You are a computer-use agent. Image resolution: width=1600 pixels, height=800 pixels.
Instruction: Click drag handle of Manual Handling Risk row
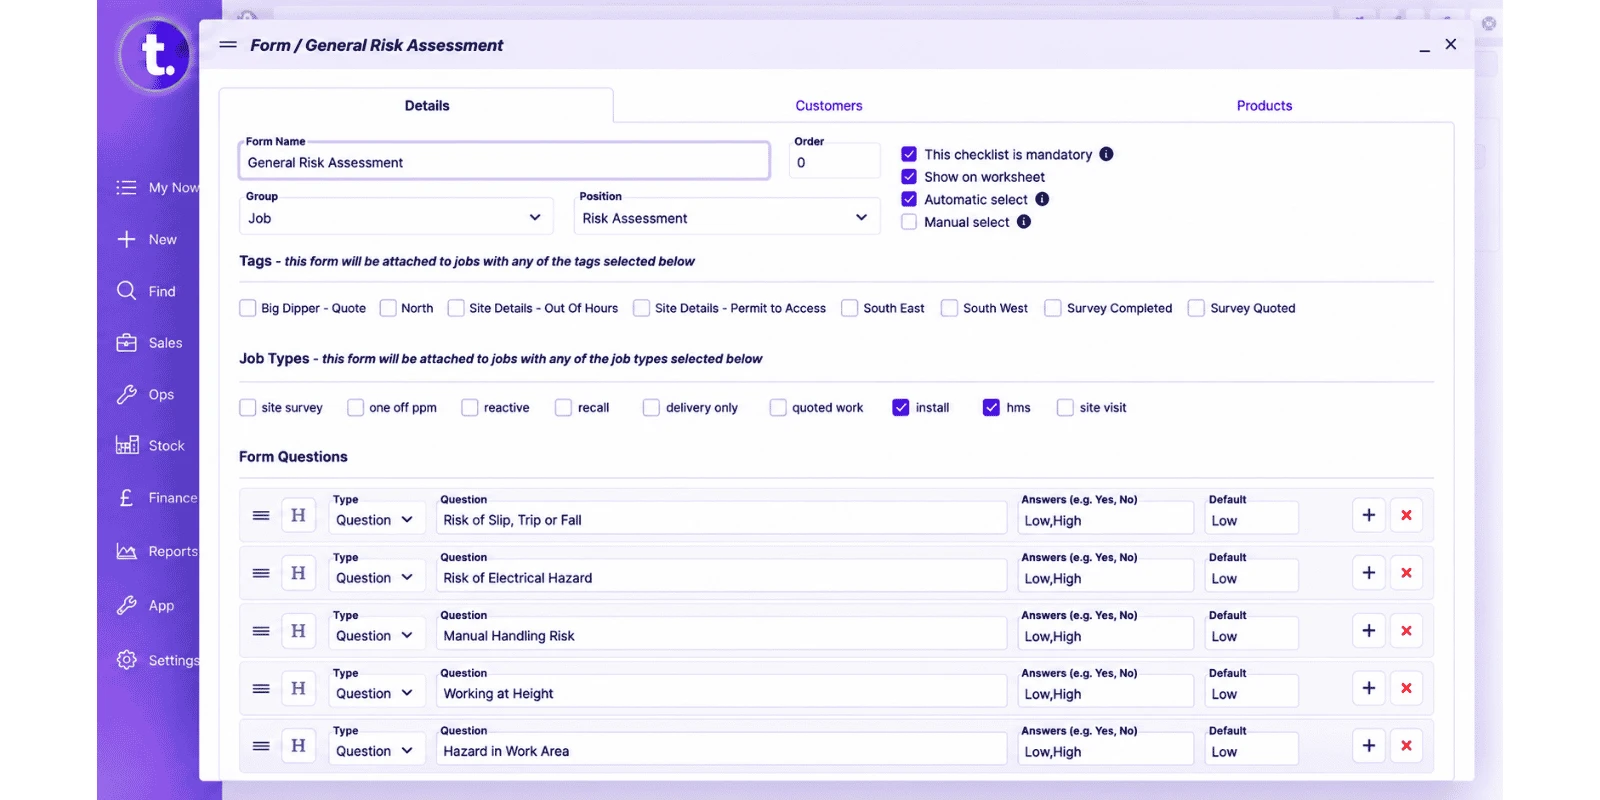click(x=261, y=631)
